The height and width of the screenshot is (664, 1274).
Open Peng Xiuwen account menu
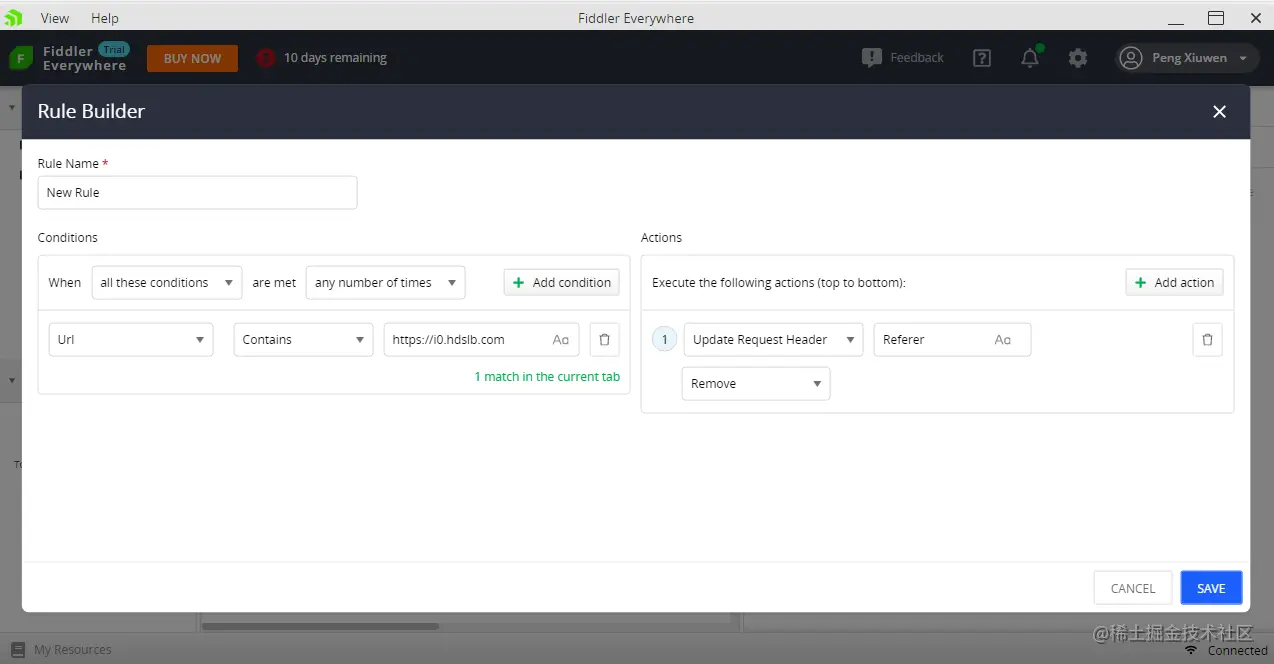[1186, 58]
